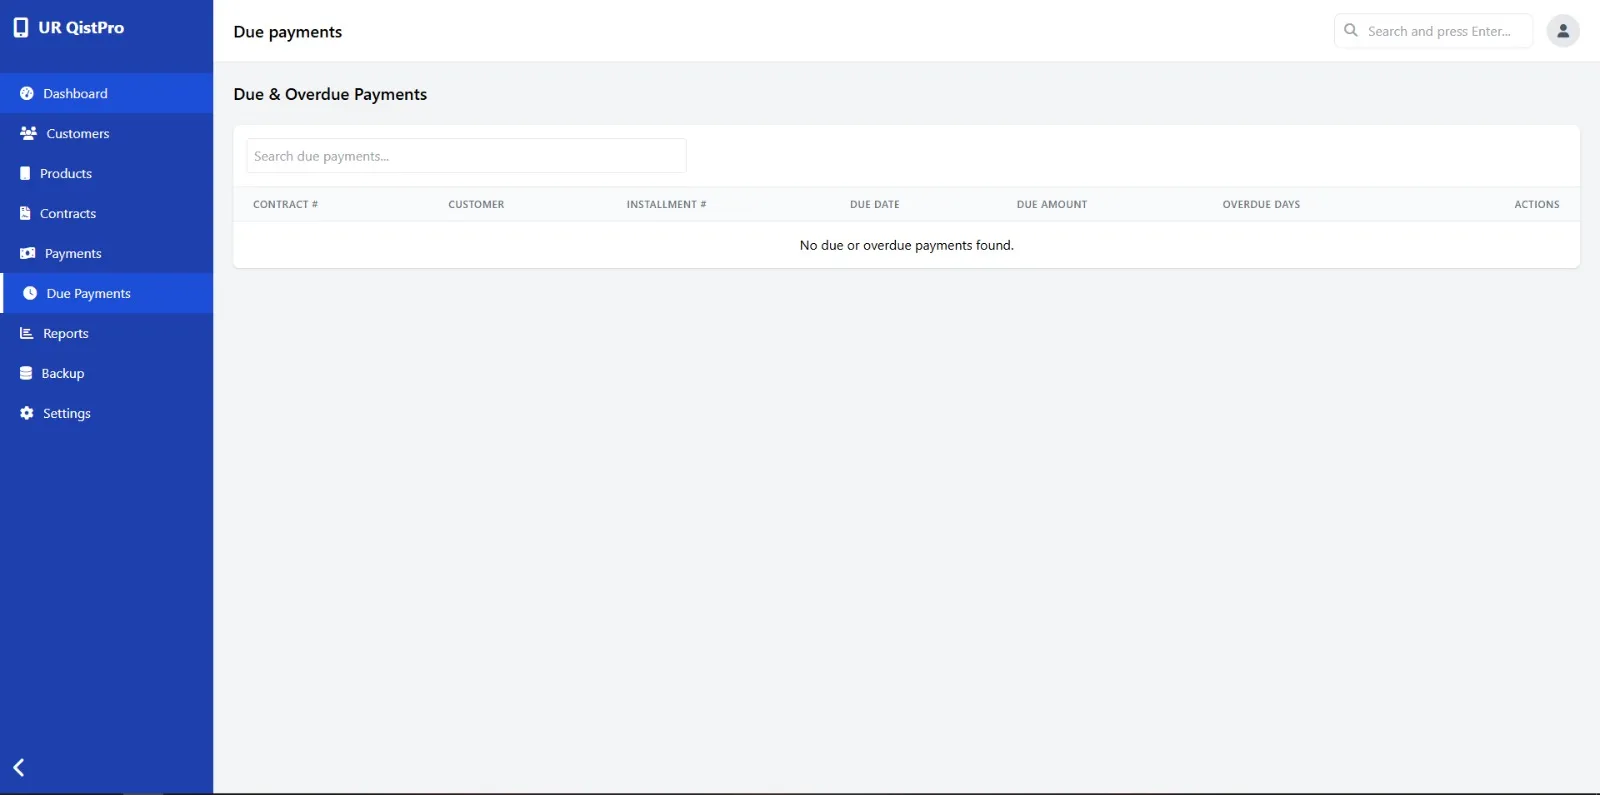
Task: Click the Customers people icon
Action: [x=28, y=133]
